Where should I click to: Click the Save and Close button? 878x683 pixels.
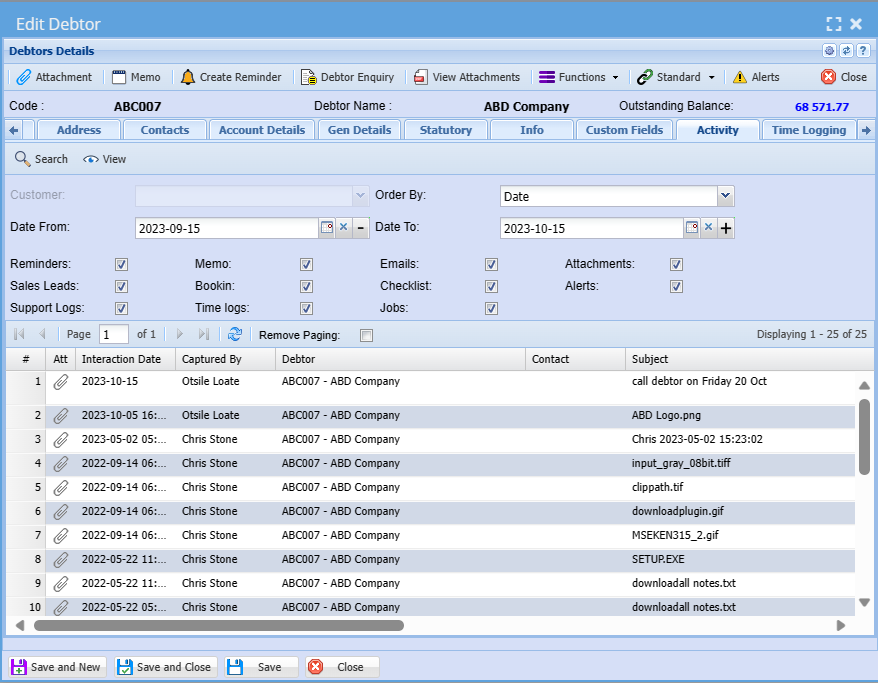tap(165, 667)
